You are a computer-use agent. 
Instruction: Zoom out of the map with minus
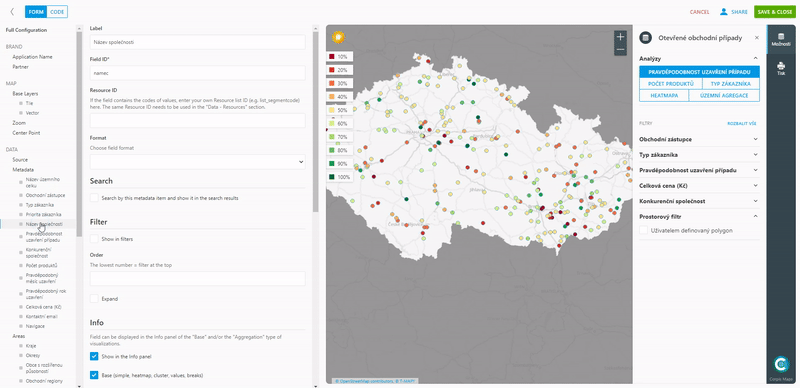pyautogui.click(x=620, y=50)
